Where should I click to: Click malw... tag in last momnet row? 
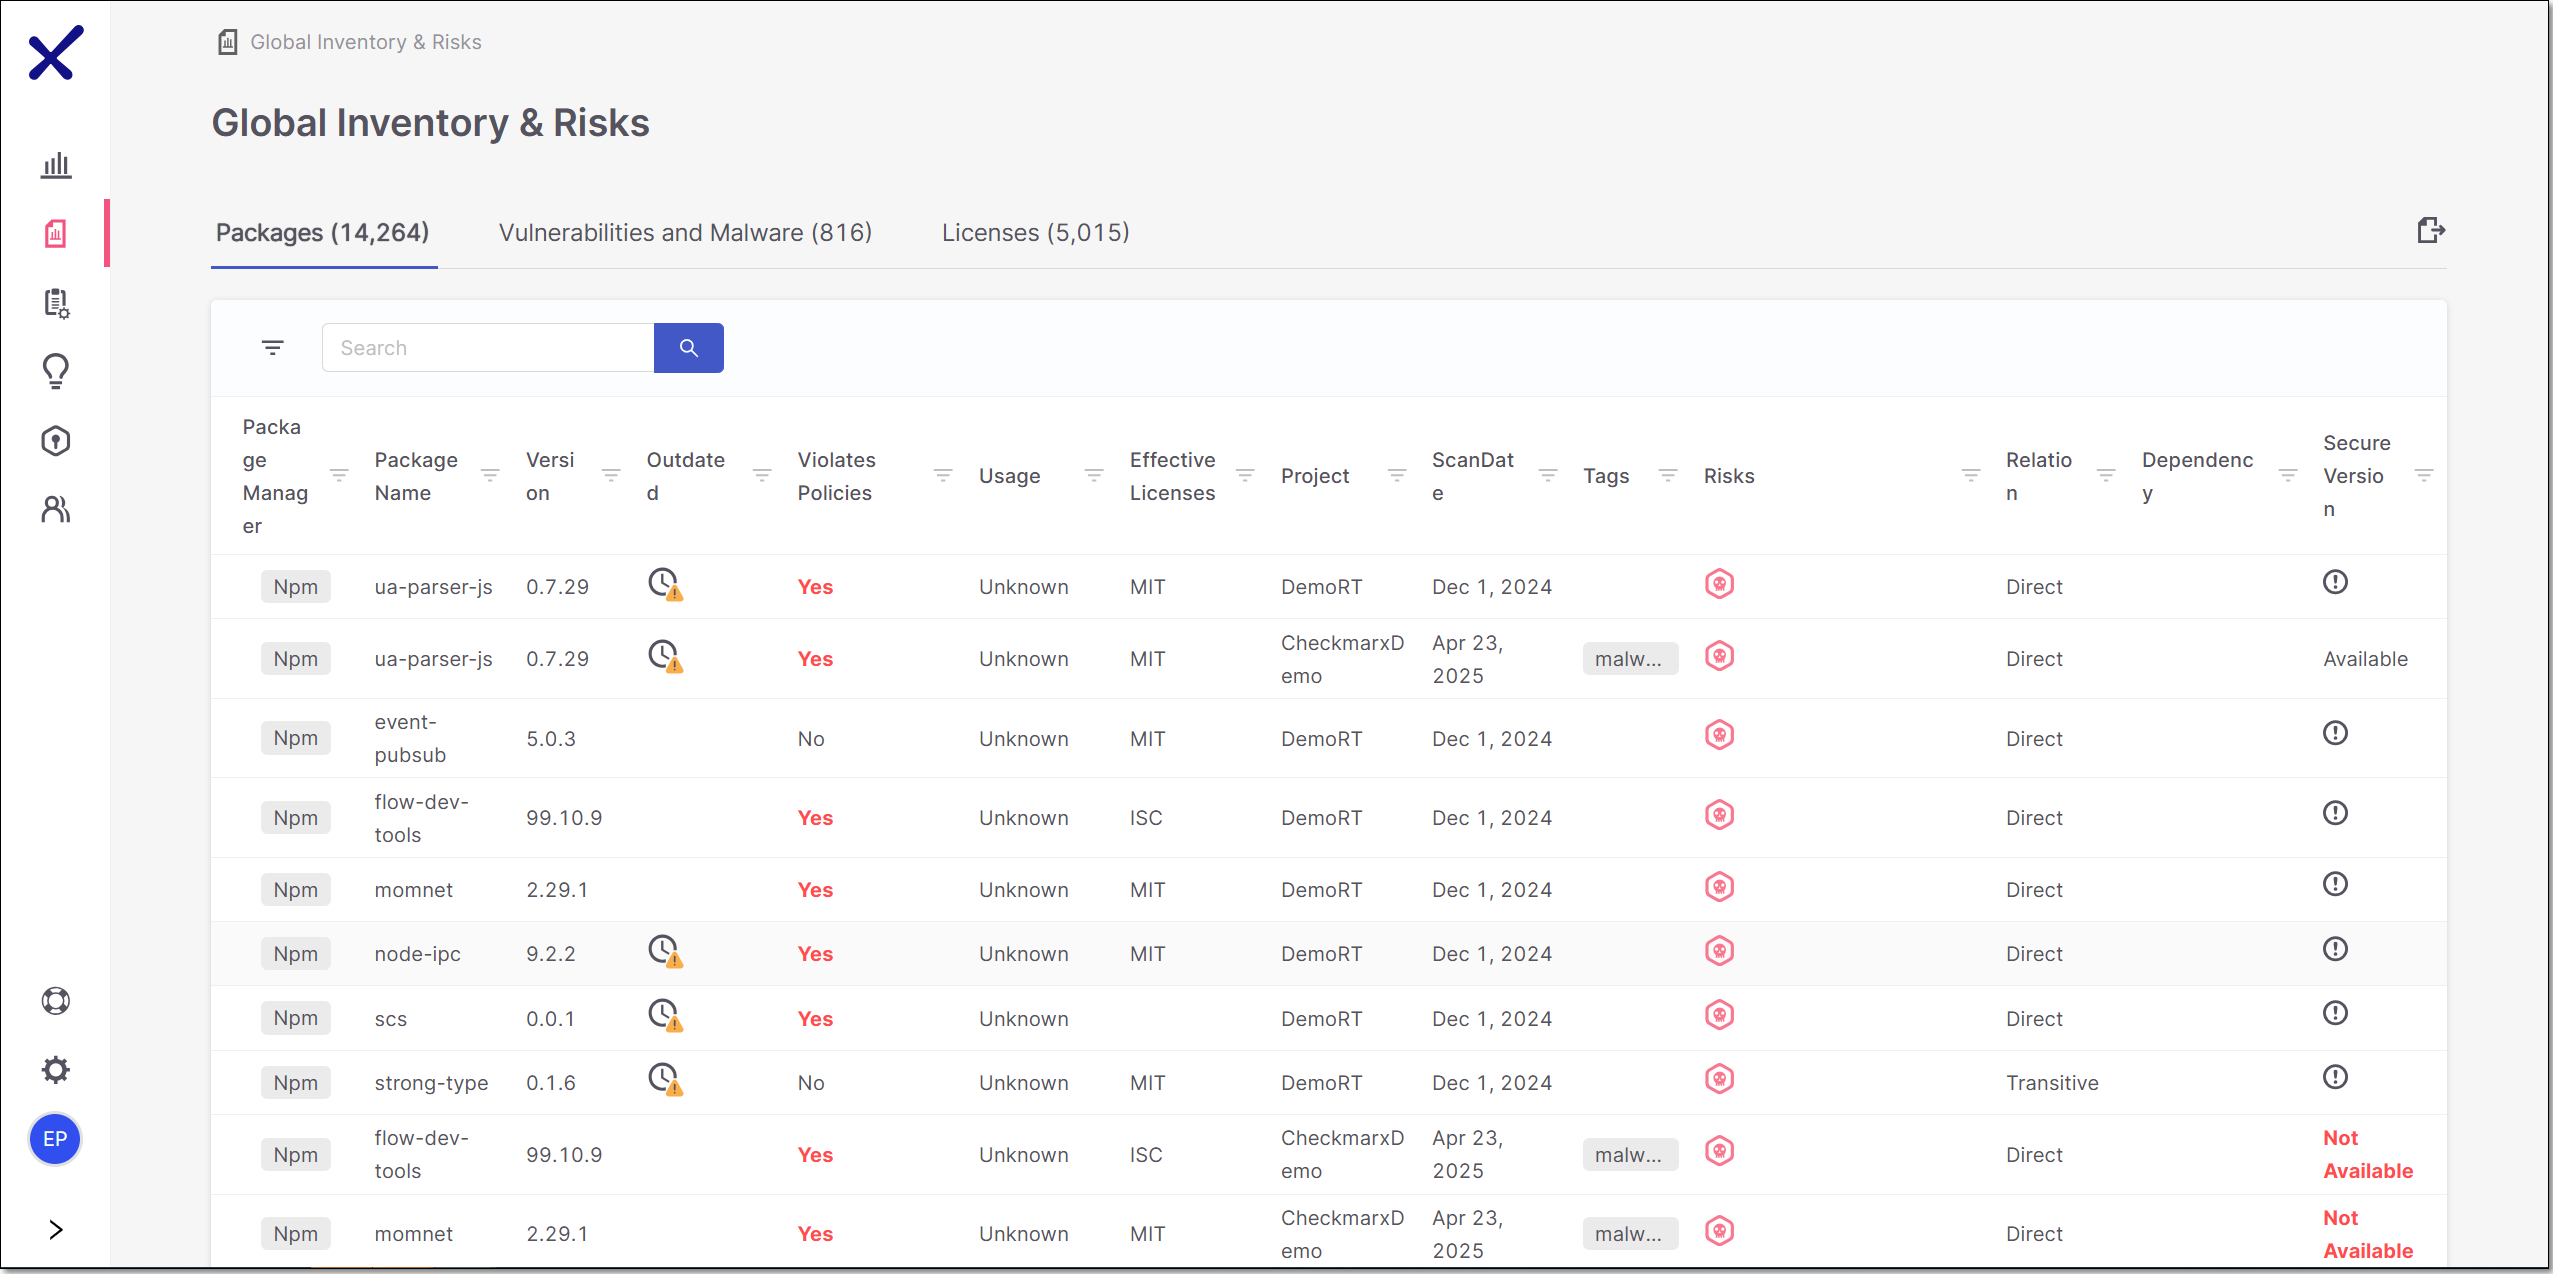point(1629,1234)
